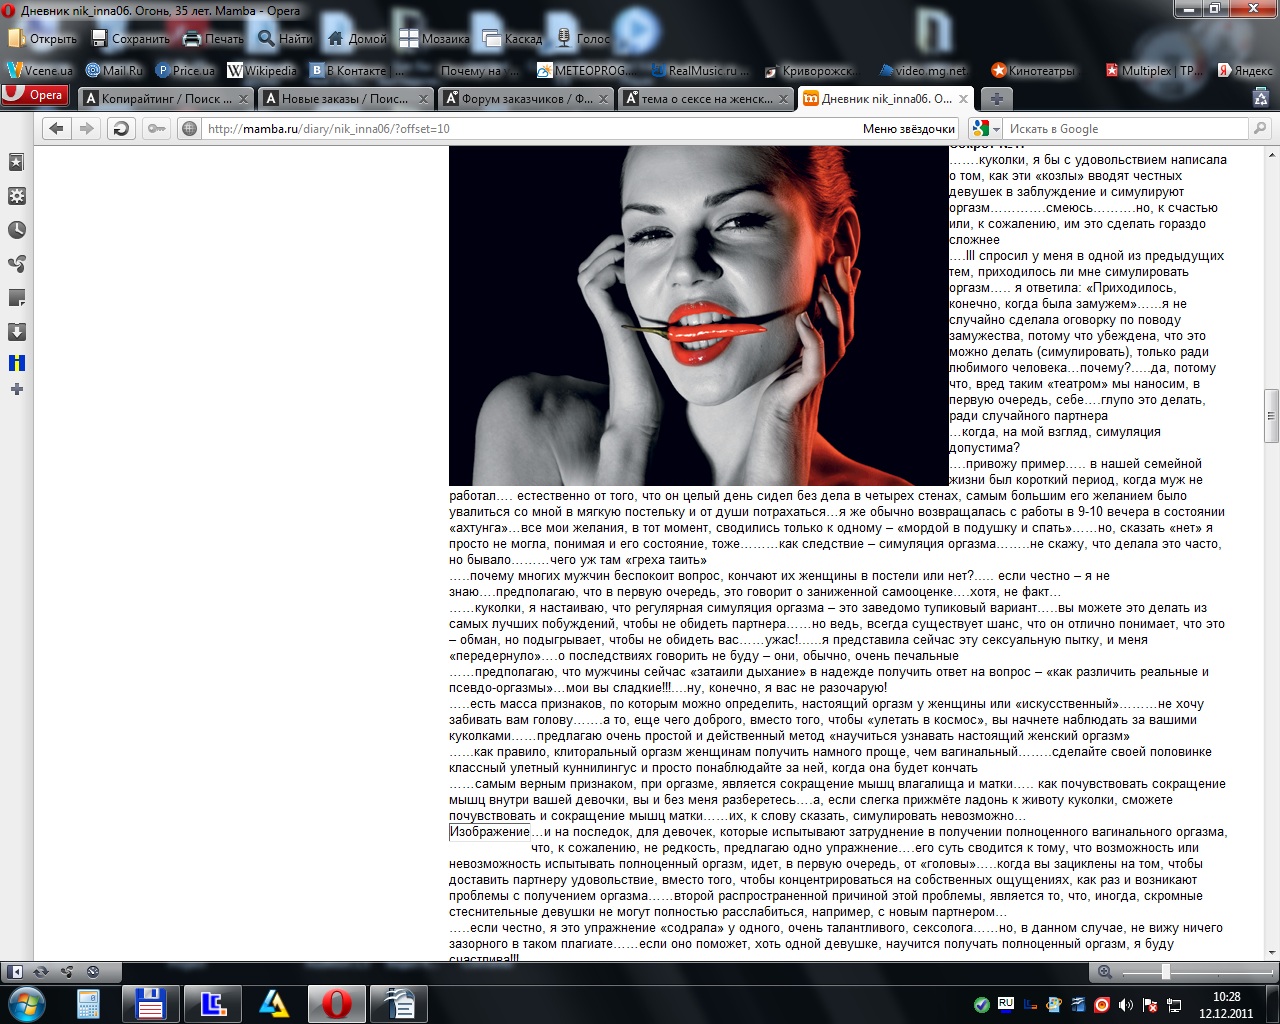Open the Widgets gear panel in sidebar
Viewport: 1280px width, 1024px height.
pyautogui.click(x=17, y=196)
